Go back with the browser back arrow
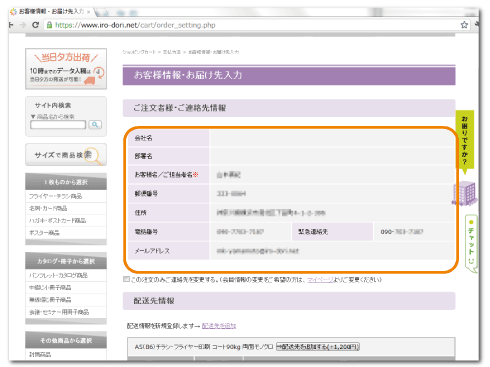The width and height of the screenshot is (490, 367). click(x=11, y=25)
